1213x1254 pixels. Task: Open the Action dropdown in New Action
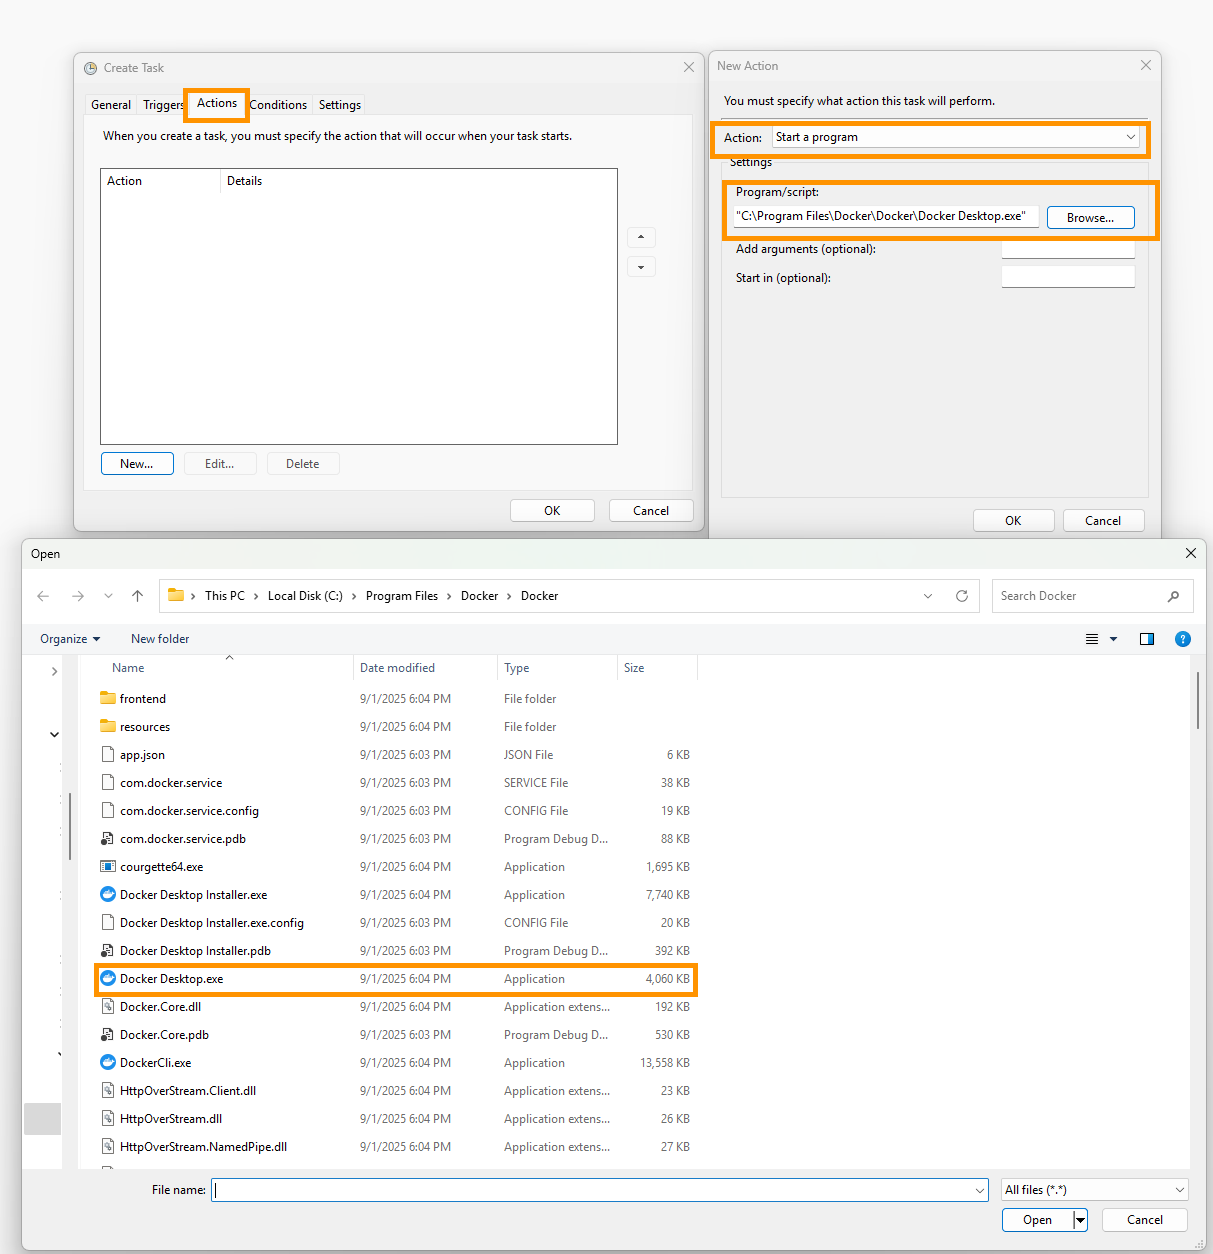[x=1131, y=137]
